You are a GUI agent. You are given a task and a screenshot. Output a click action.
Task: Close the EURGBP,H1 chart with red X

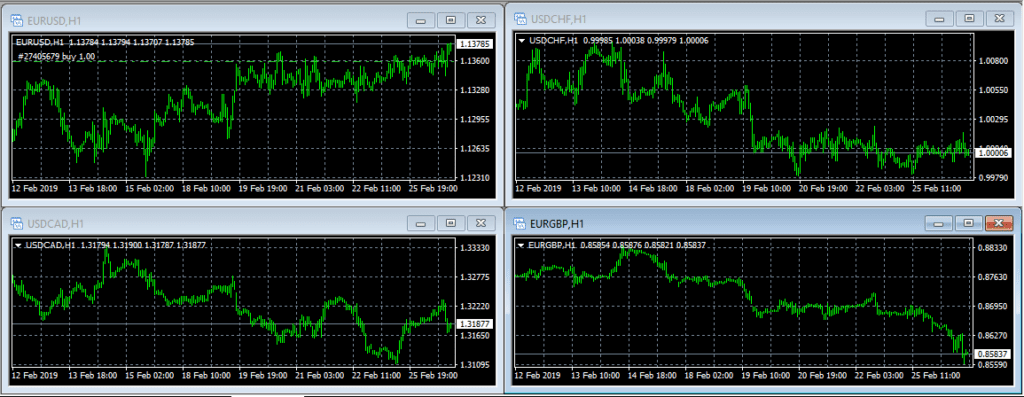coord(999,223)
